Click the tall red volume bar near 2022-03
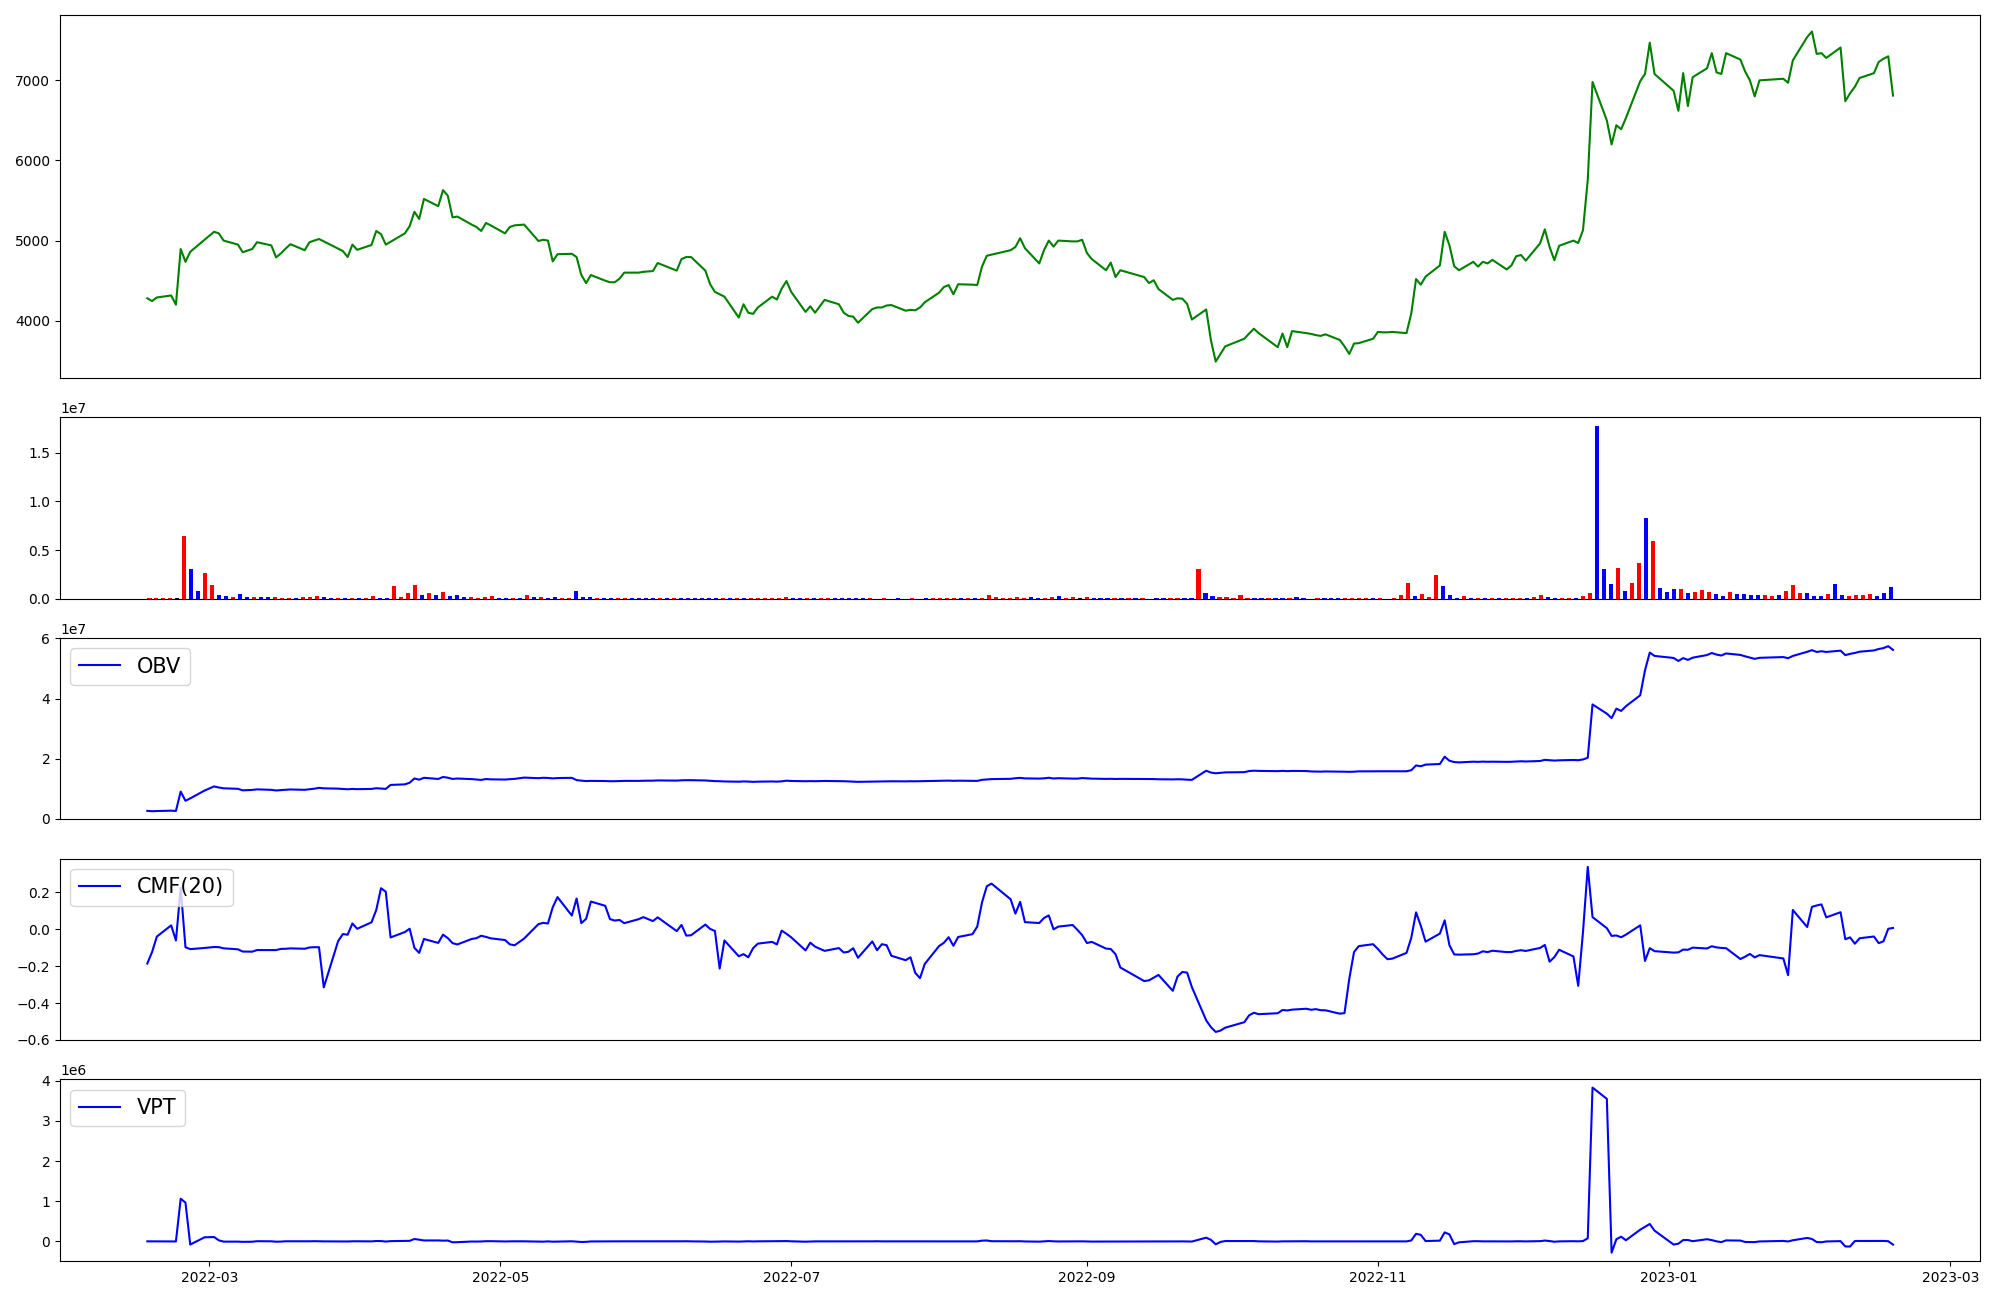 [x=184, y=567]
